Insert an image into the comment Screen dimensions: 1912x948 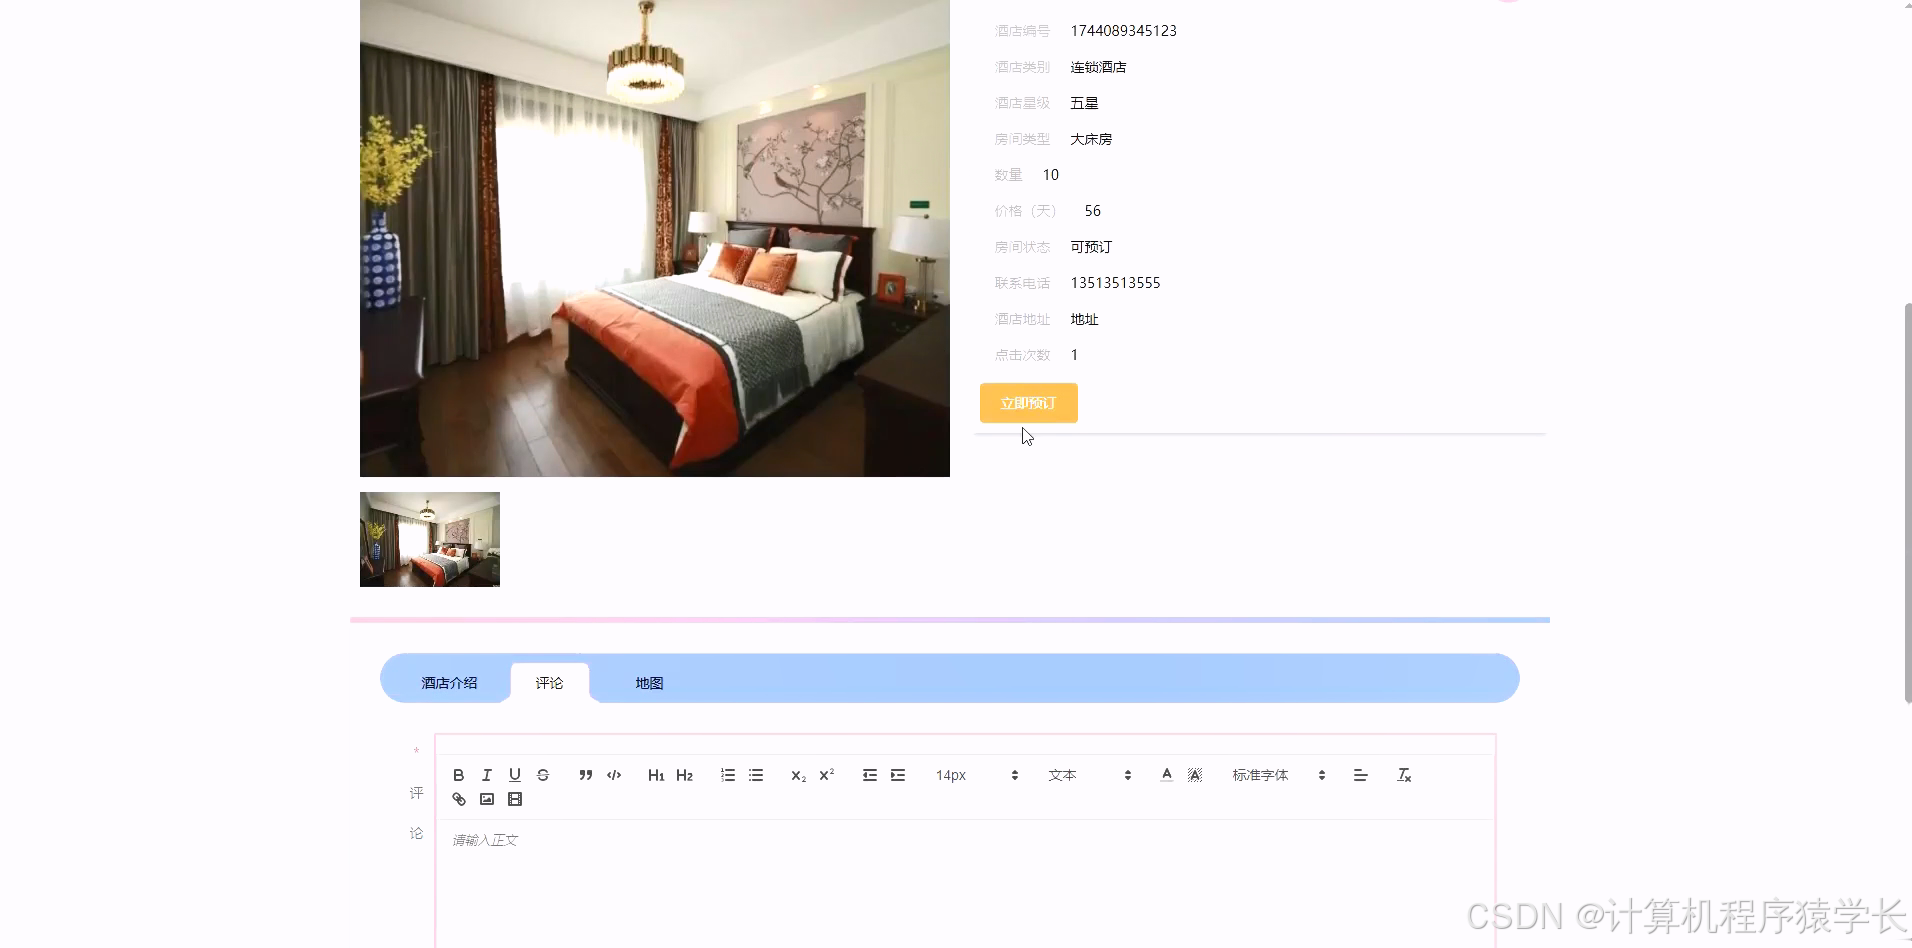[x=487, y=799]
